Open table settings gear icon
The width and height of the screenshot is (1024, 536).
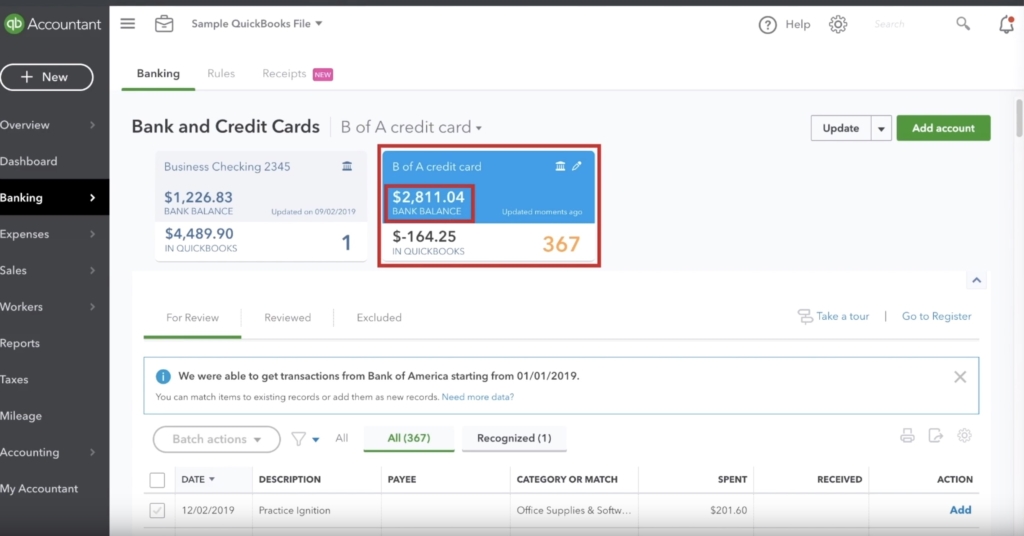tap(965, 435)
